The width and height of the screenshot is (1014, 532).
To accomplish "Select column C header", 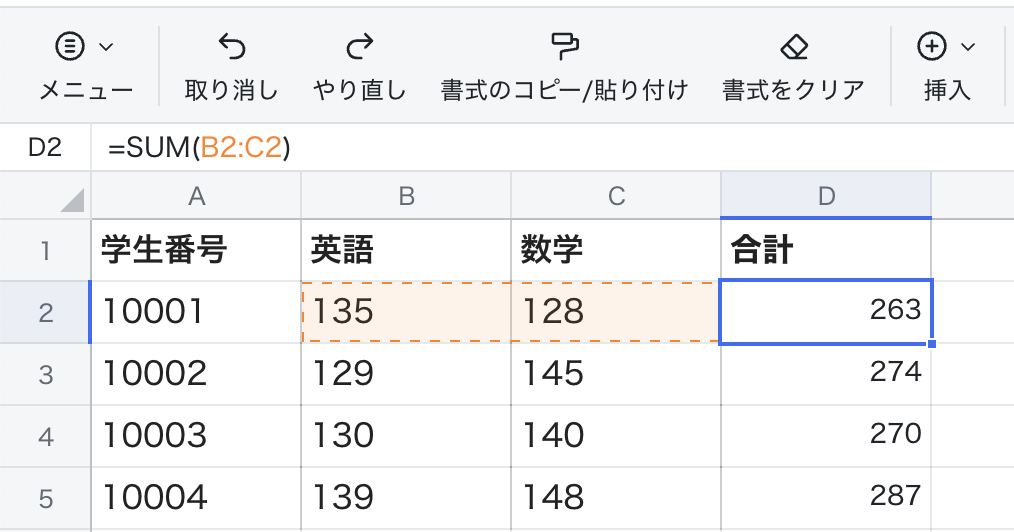I will pyautogui.click(x=615, y=196).
